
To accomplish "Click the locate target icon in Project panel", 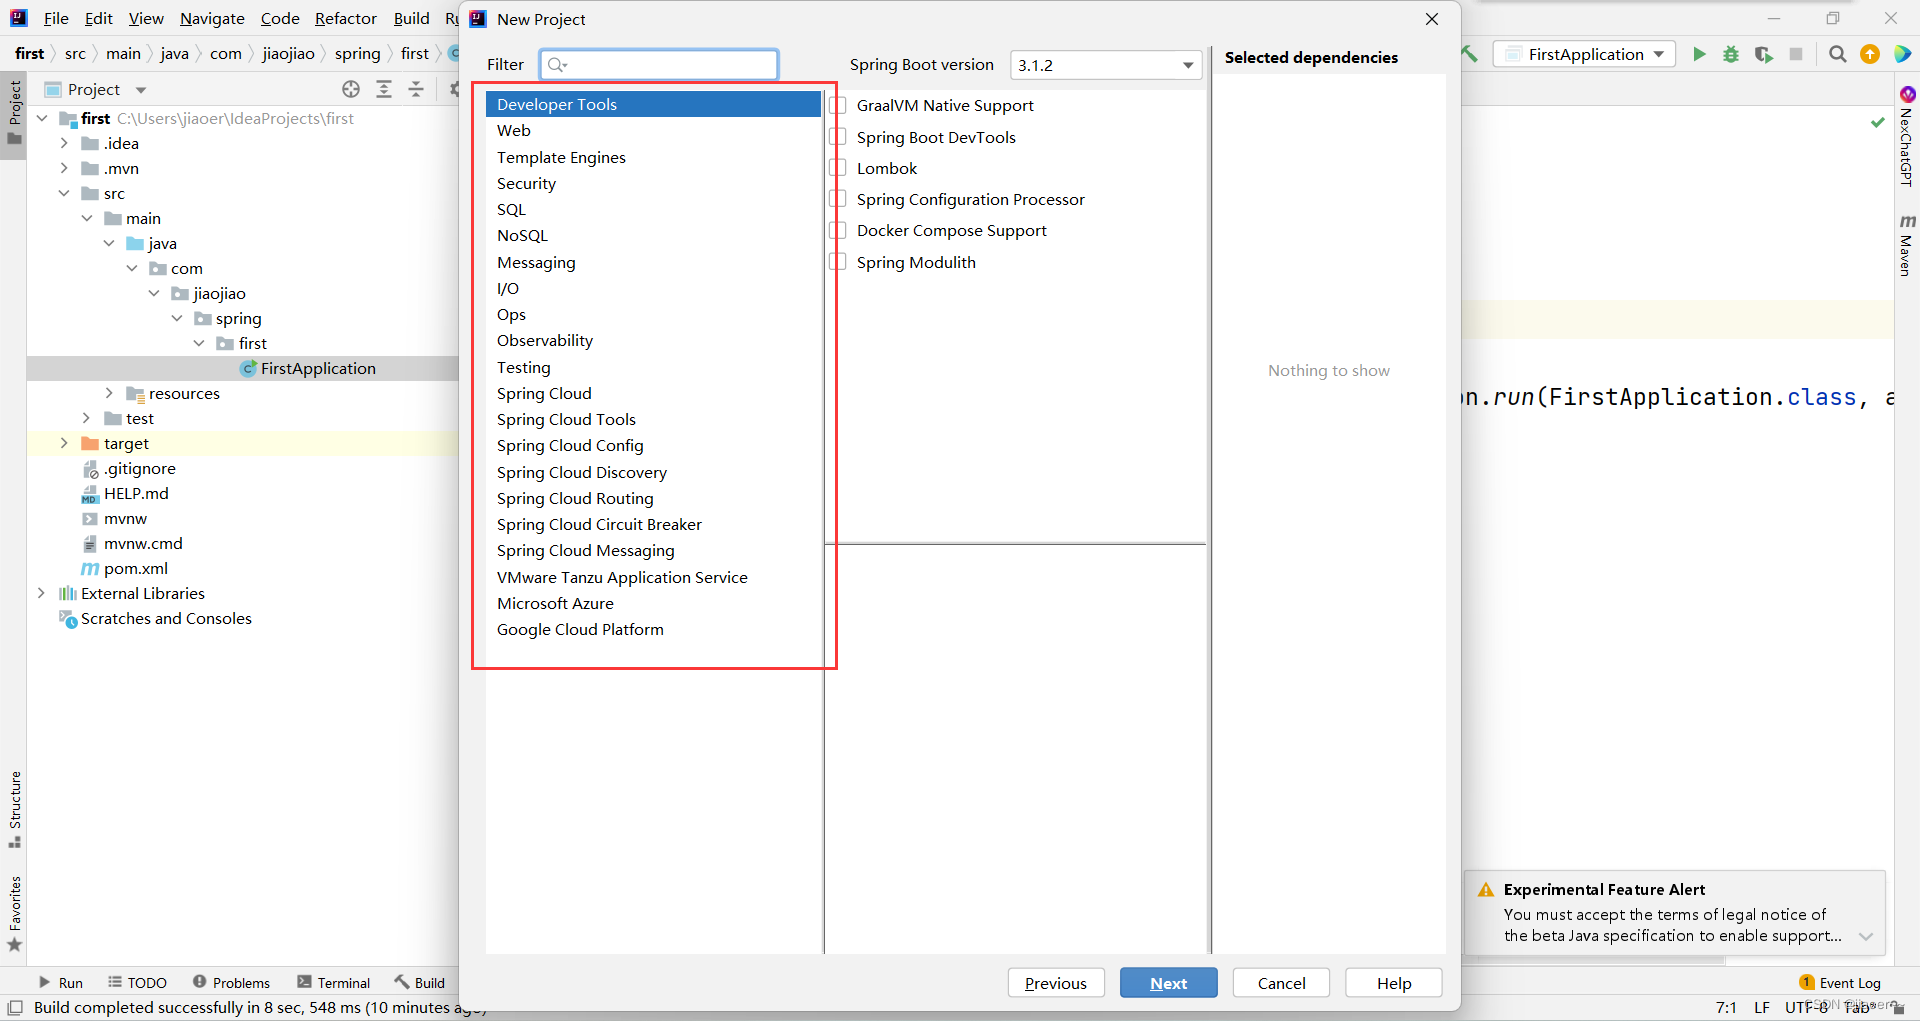I will 351,89.
